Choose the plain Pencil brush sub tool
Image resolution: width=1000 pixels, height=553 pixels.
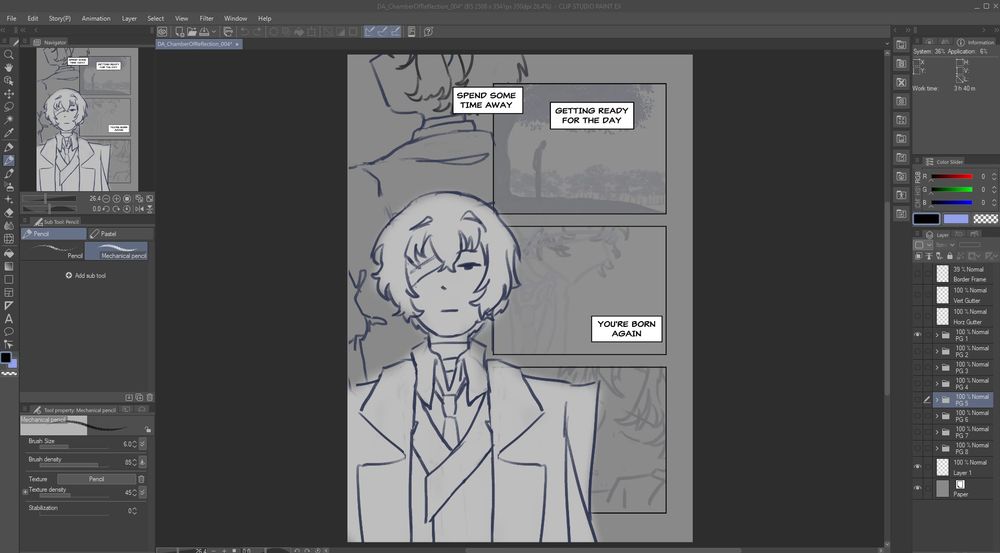[54, 251]
